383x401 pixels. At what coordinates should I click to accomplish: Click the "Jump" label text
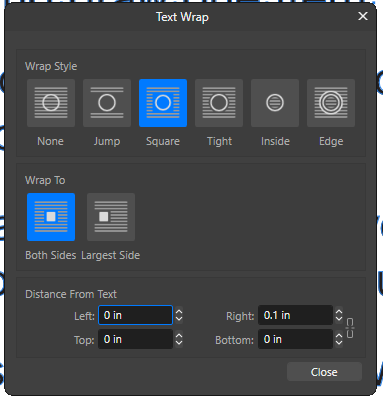coord(107,141)
